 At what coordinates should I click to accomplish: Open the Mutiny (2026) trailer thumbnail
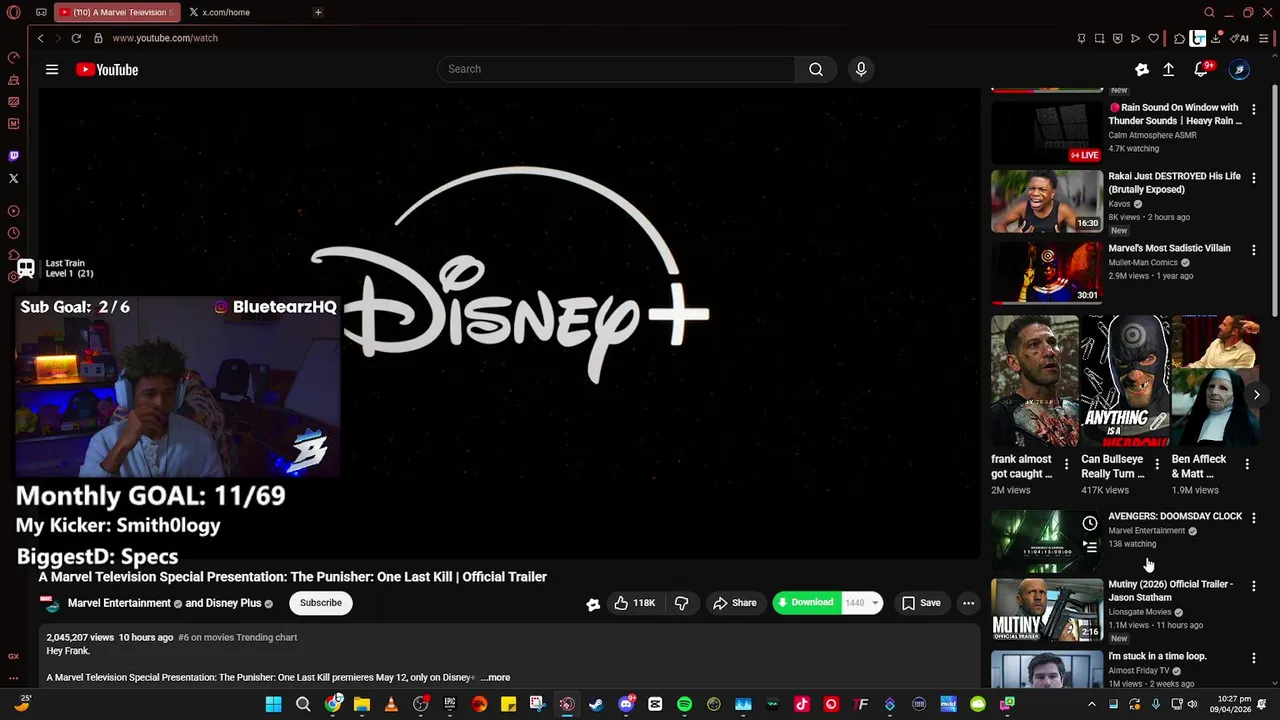click(1047, 609)
